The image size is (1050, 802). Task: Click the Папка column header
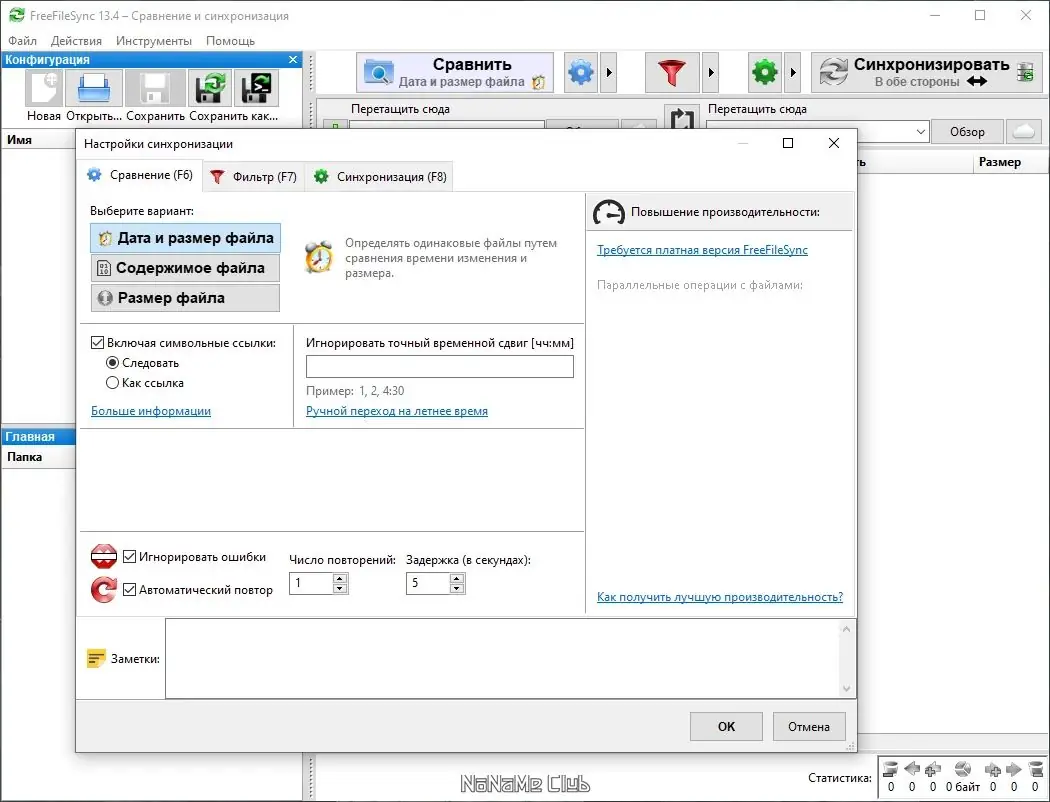38,457
